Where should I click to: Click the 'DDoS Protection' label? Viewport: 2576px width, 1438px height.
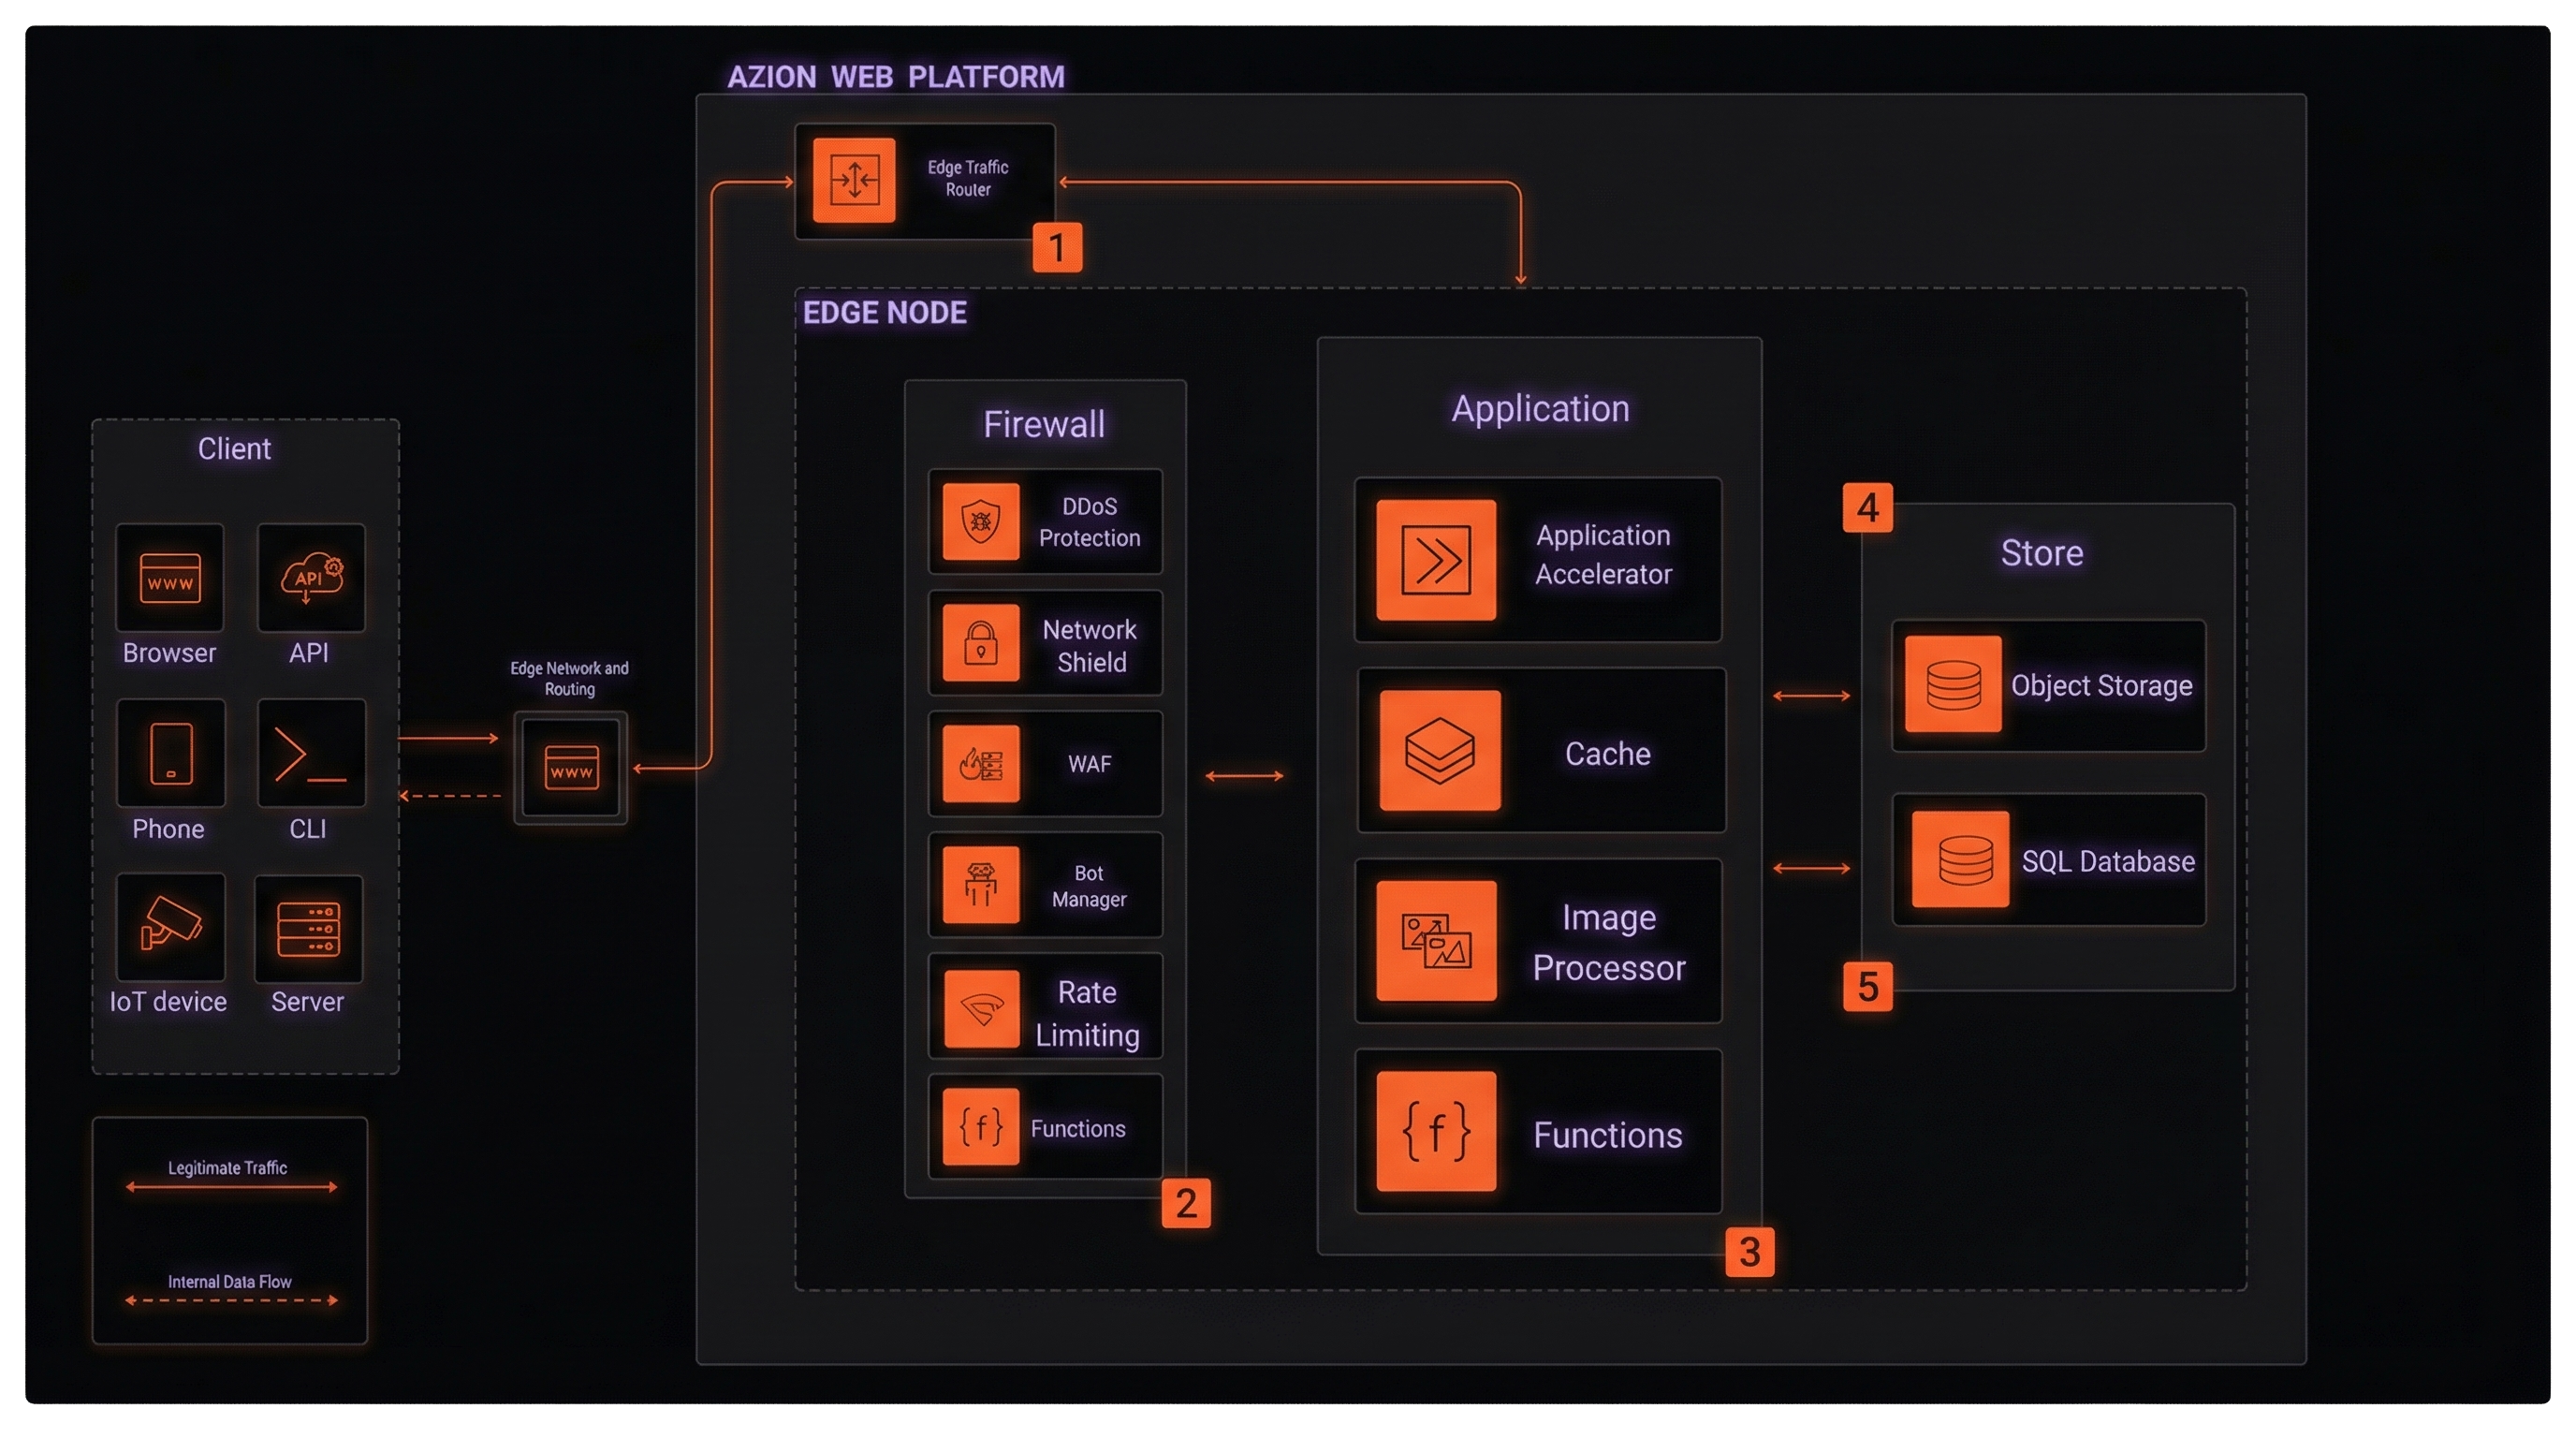1089,522
